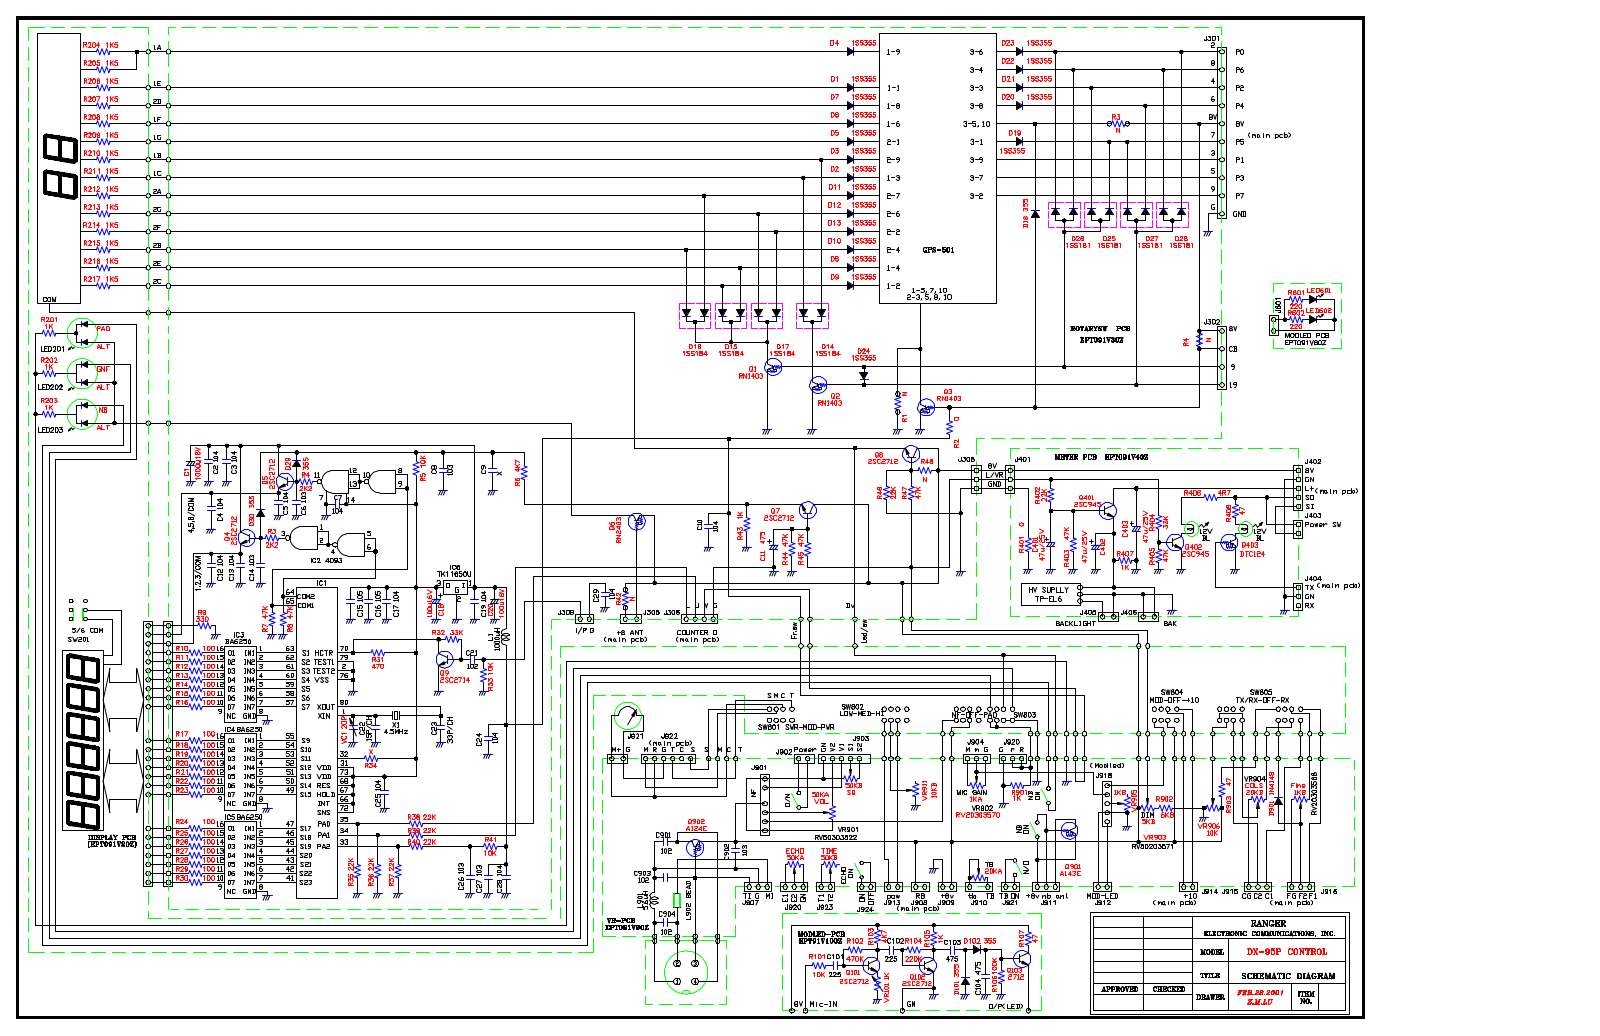The width and height of the screenshot is (1600, 1036).
Task: Click the Q902 A124E transistor symbol
Action: (x=696, y=847)
